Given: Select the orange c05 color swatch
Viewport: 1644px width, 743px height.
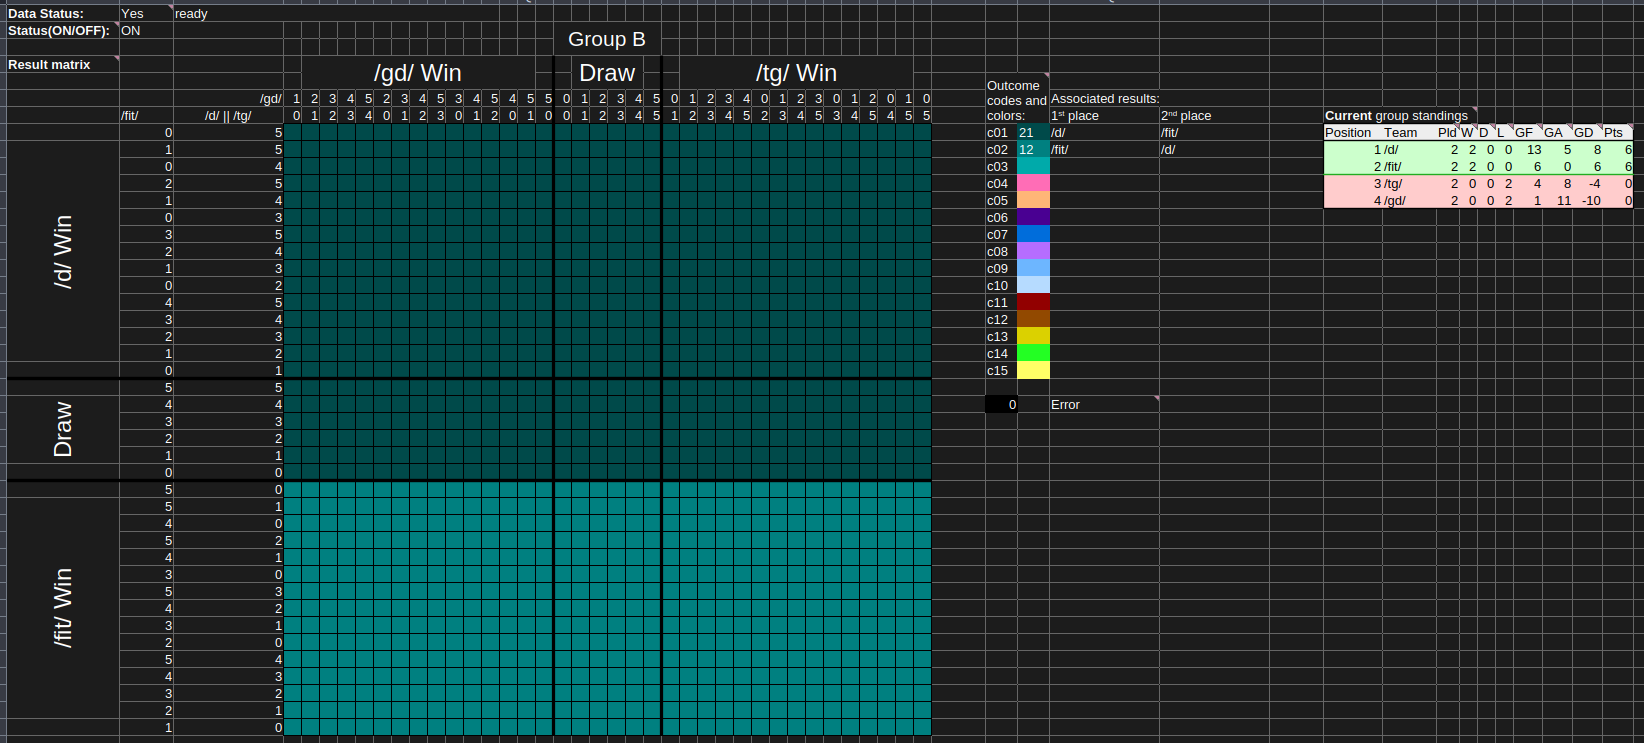Looking at the screenshot, I should coord(1033,201).
